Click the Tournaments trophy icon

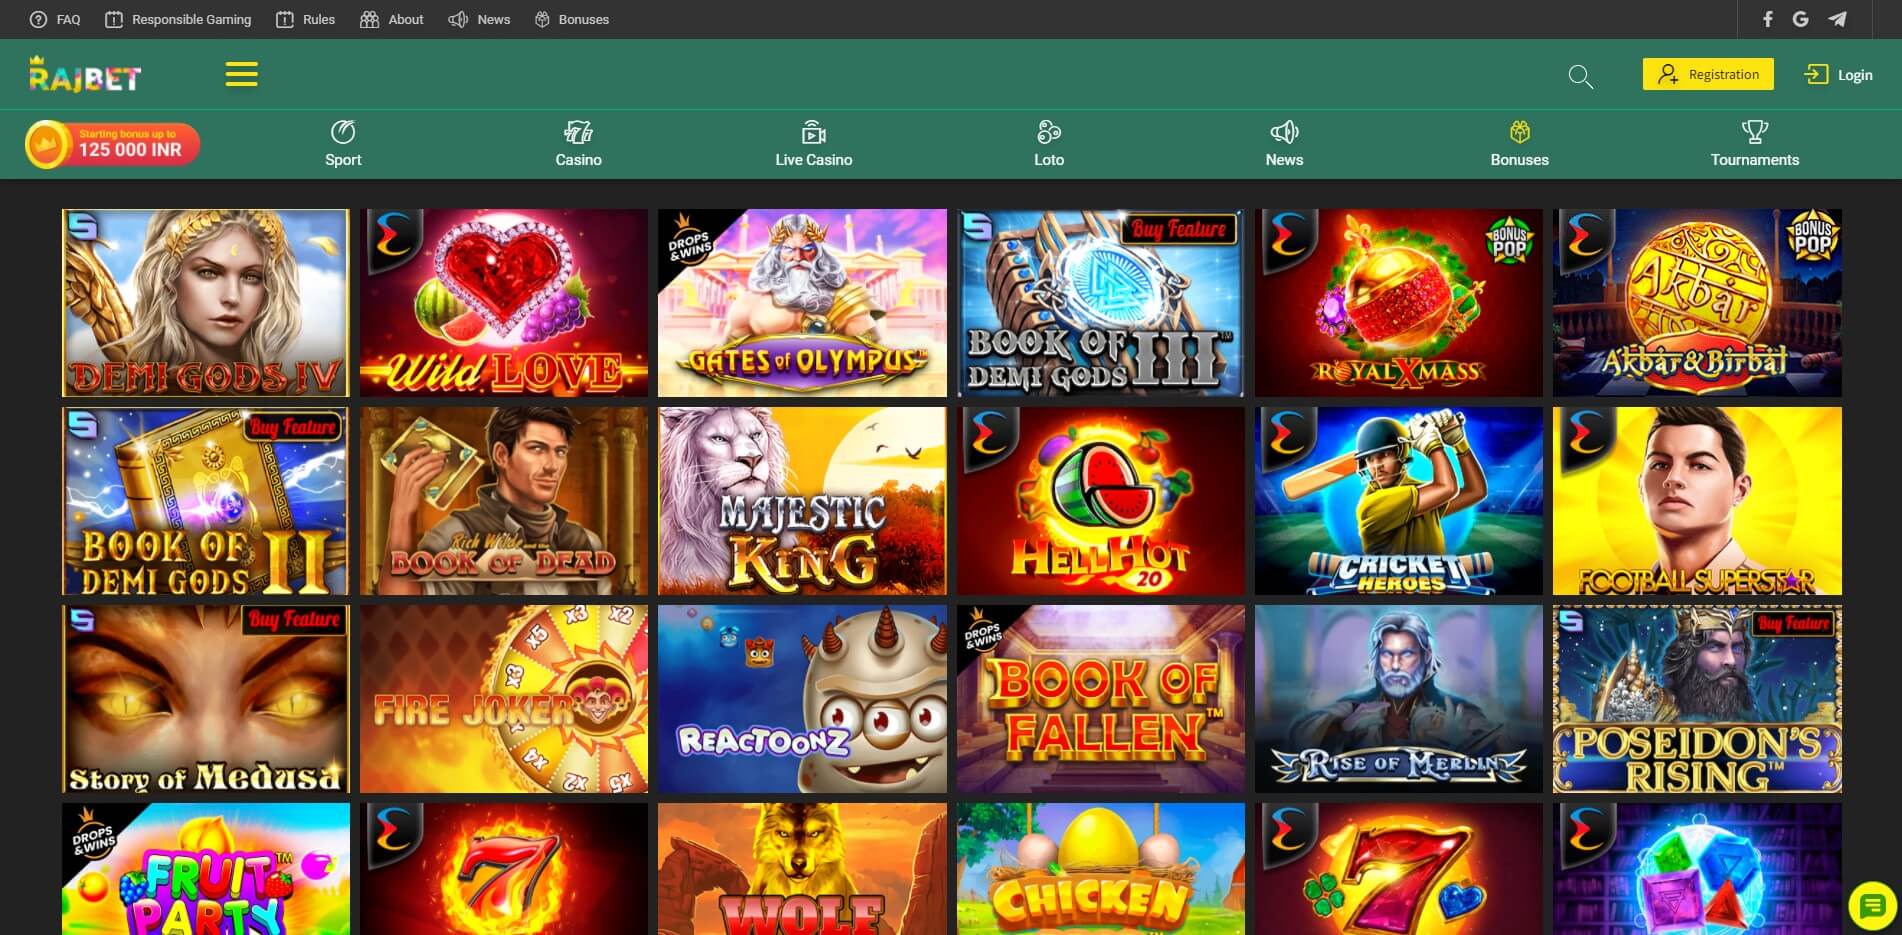(x=1755, y=132)
